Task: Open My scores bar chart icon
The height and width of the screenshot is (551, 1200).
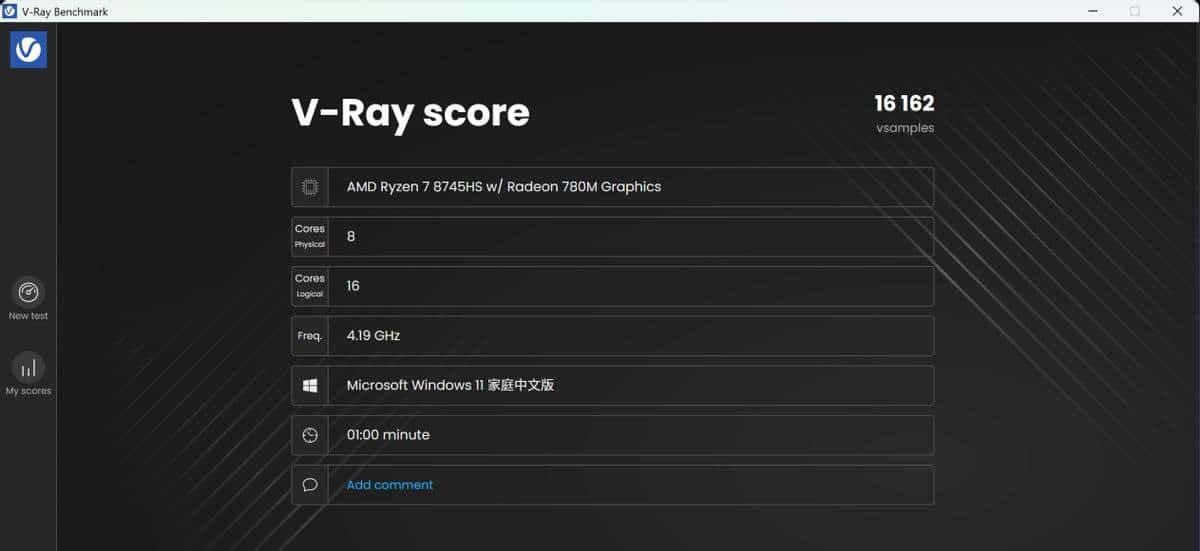Action: click(28, 367)
